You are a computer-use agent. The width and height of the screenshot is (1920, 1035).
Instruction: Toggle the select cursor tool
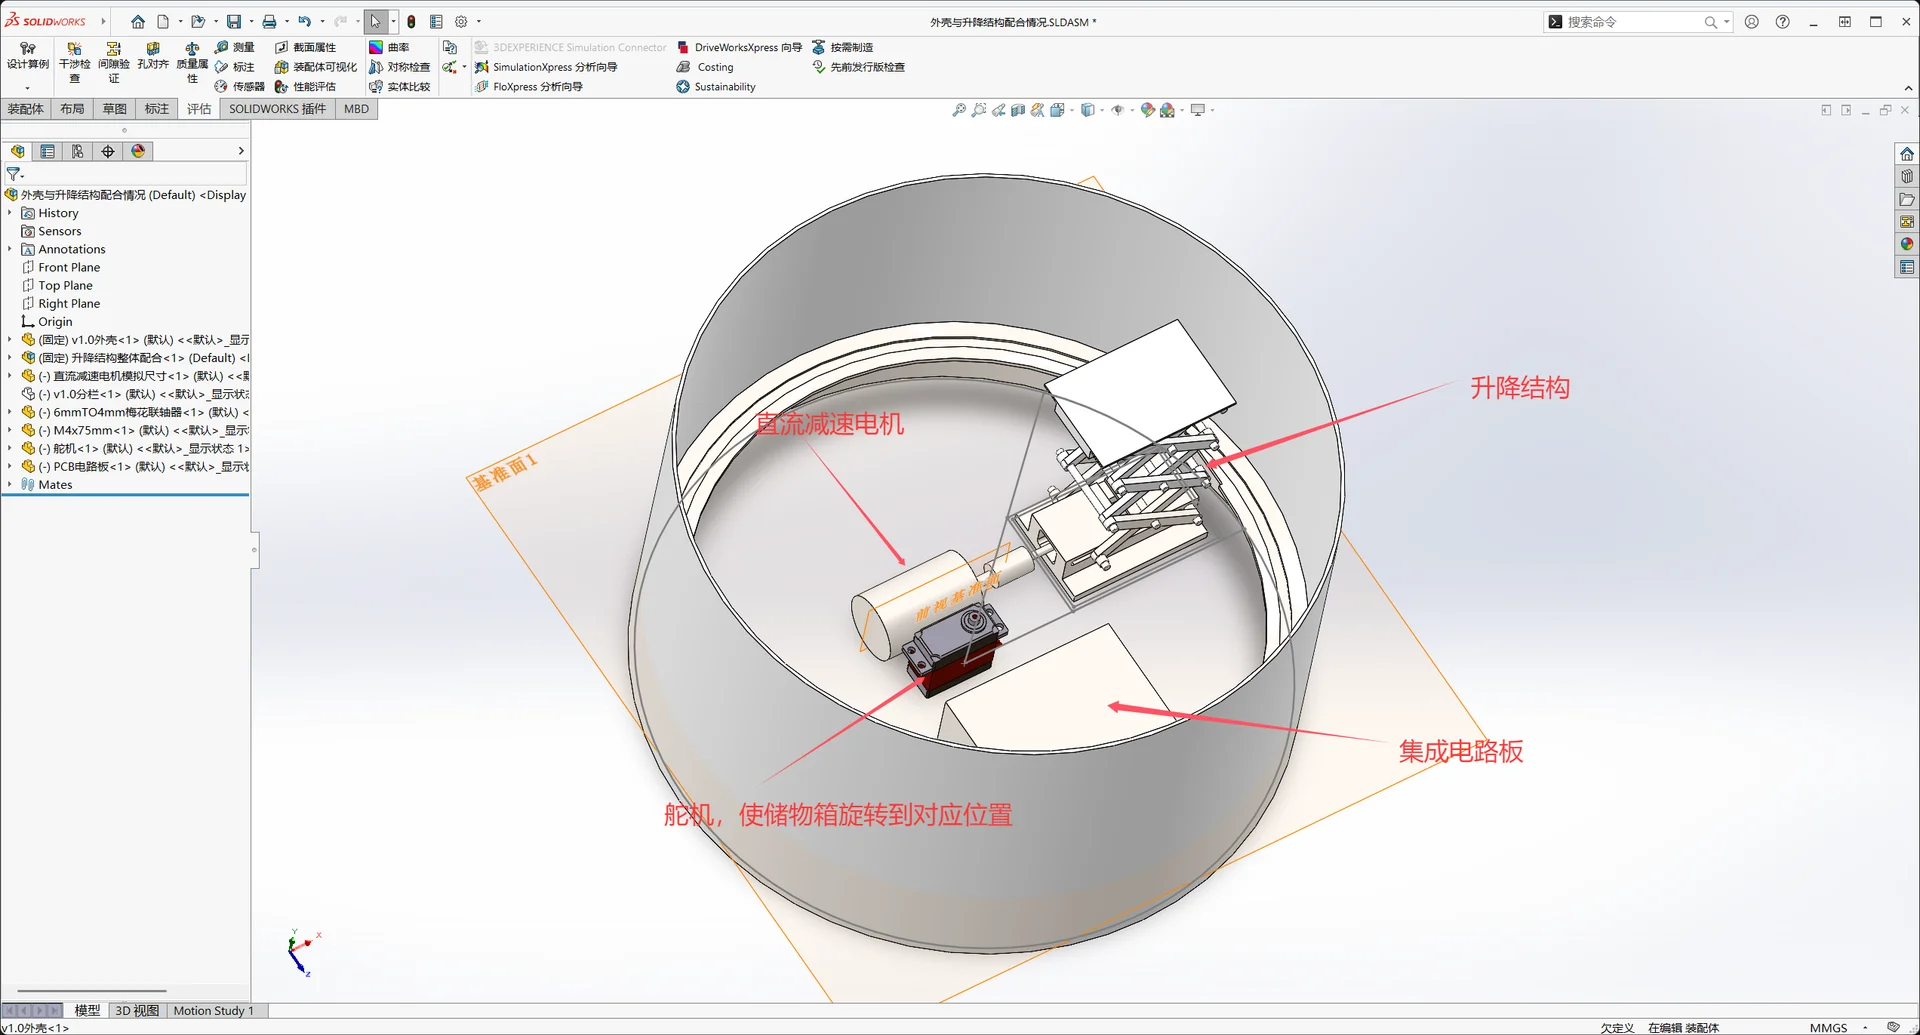coord(375,21)
